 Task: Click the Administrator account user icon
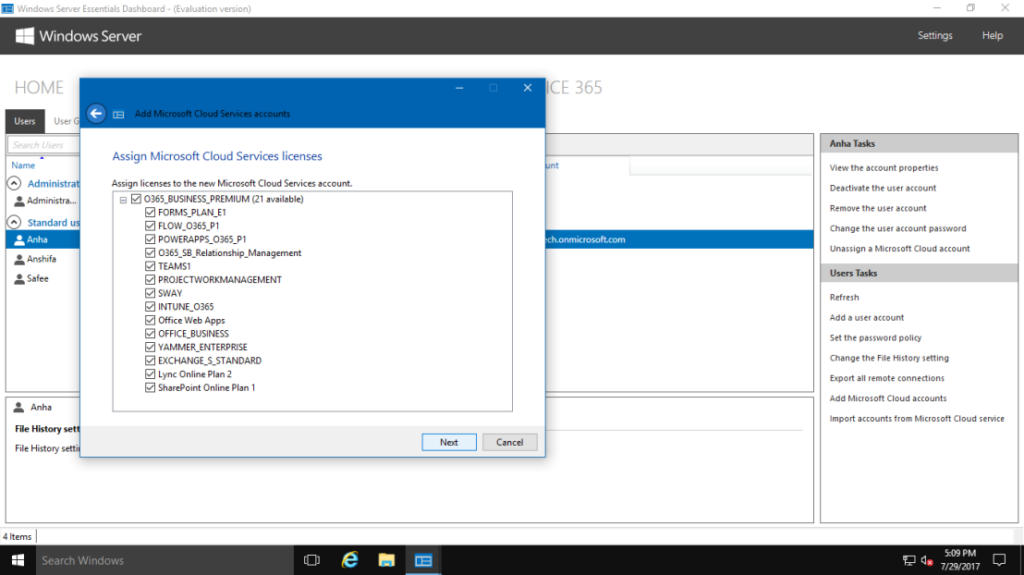click(20, 201)
